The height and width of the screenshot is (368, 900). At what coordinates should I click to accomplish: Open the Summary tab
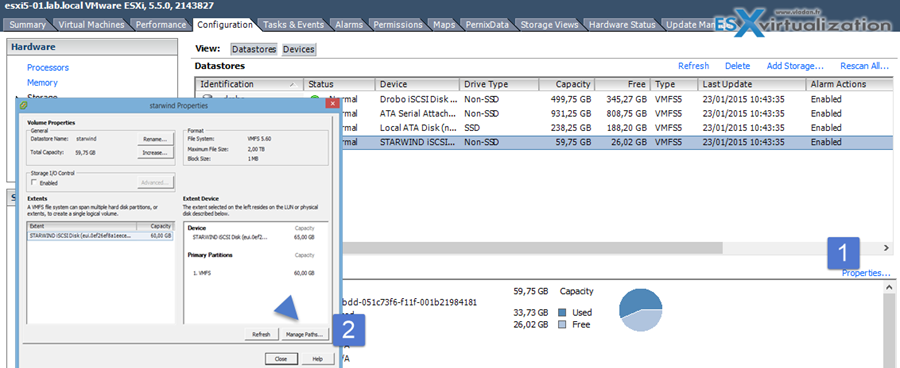(x=28, y=25)
